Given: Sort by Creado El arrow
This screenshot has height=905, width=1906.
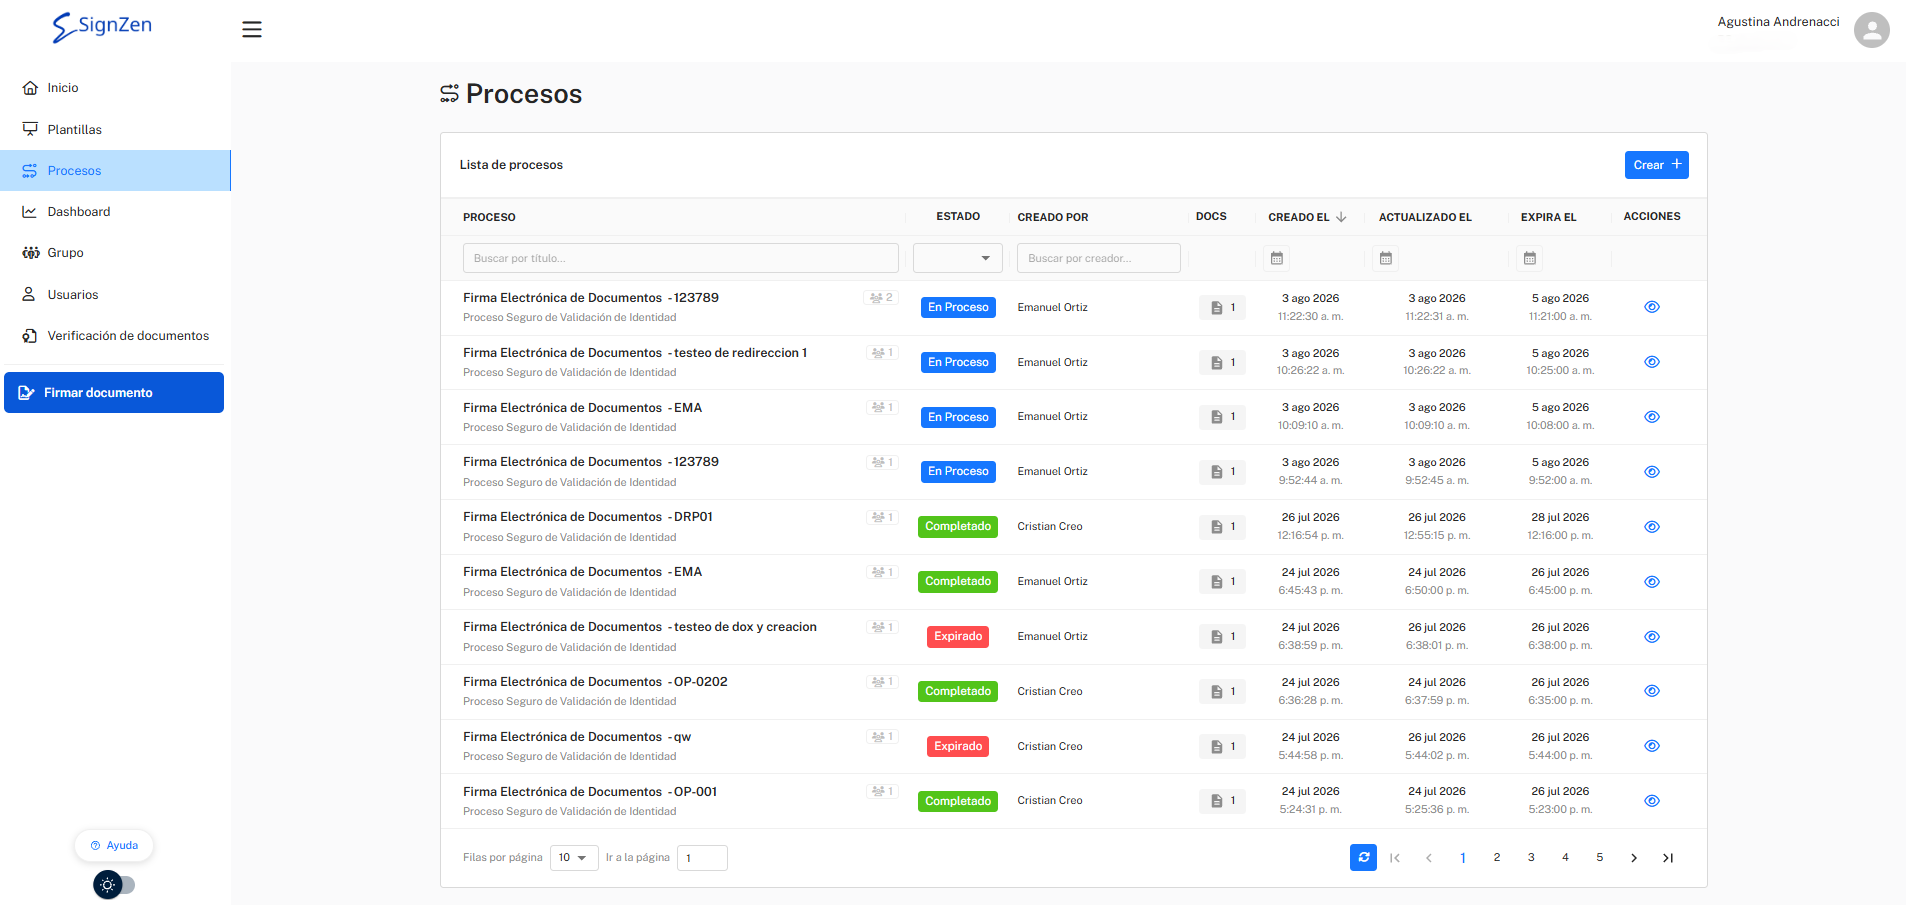Looking at the screenshot, I should click(1341, 217).
